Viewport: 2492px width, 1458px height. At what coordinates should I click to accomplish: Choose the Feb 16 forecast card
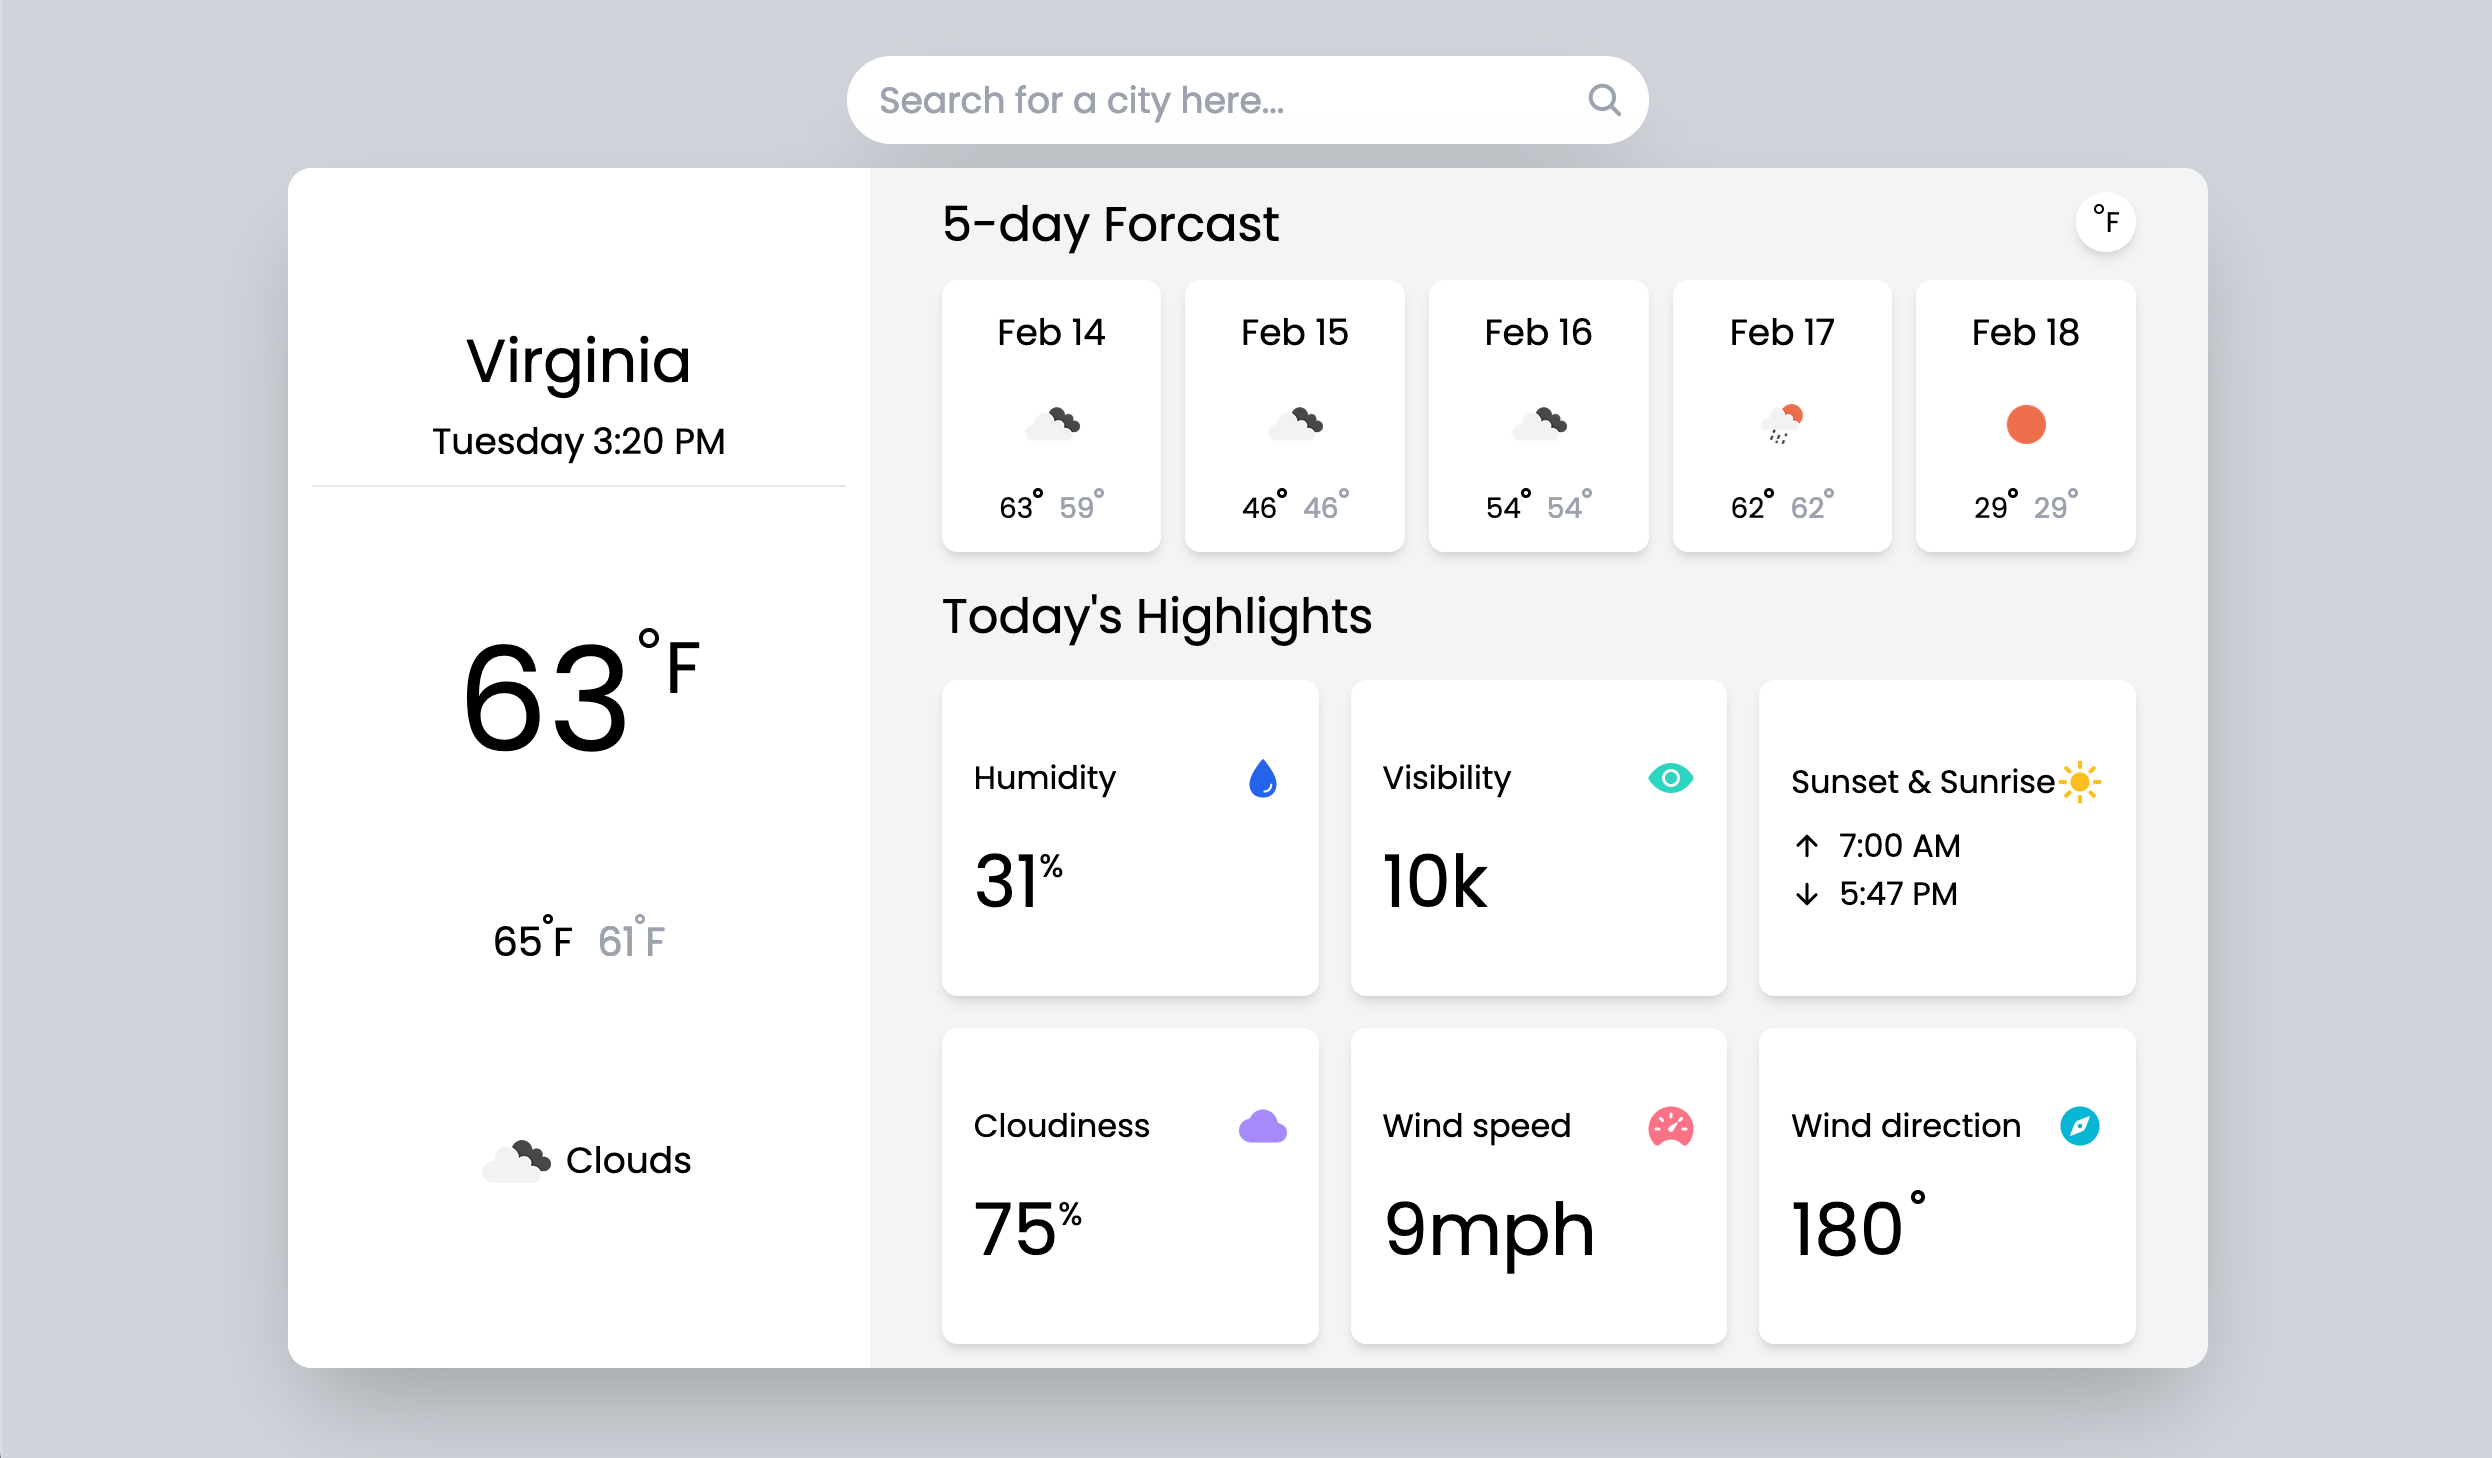[1538, 416]
